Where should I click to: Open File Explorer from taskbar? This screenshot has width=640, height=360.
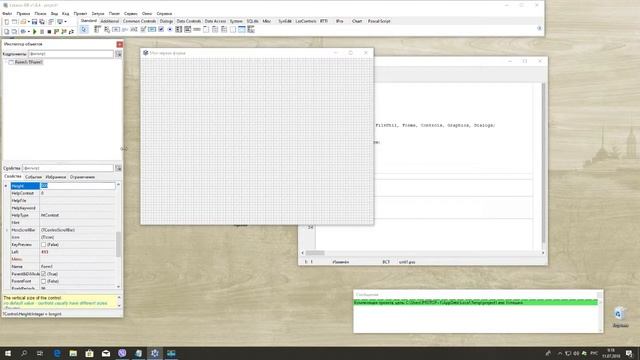coord(73,353)
